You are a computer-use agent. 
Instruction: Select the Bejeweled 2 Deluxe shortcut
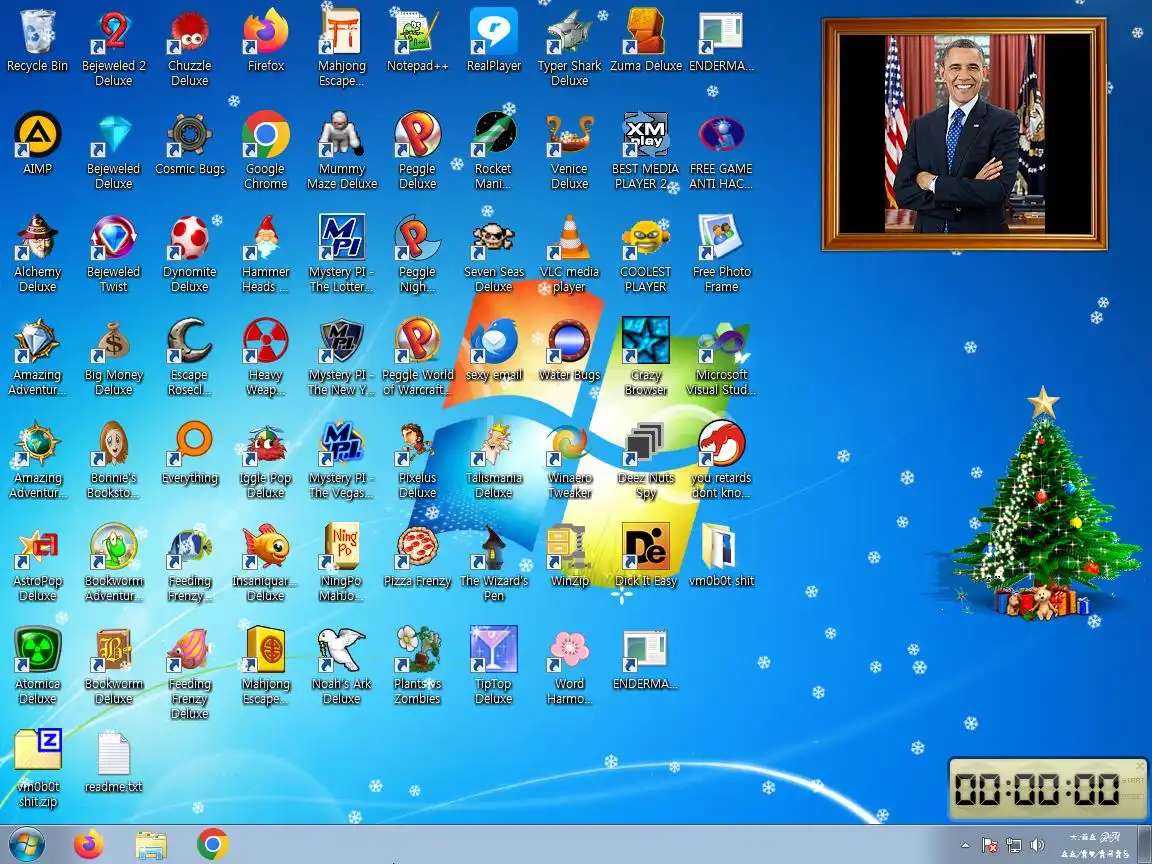[x=114, y=48]
